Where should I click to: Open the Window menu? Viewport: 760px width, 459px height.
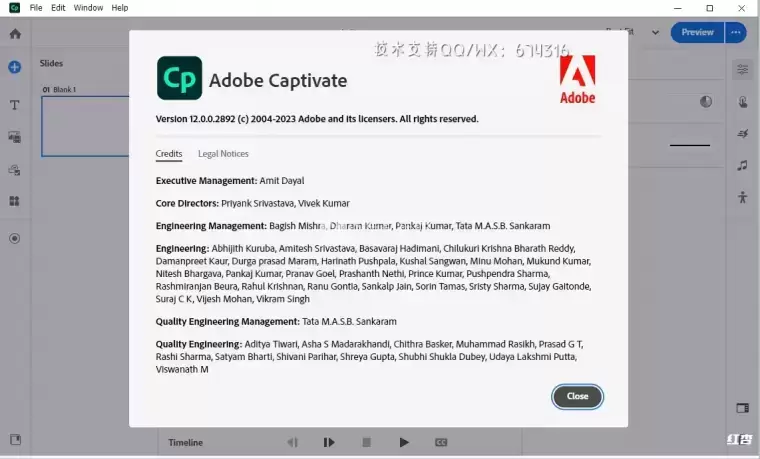(88, 8)
